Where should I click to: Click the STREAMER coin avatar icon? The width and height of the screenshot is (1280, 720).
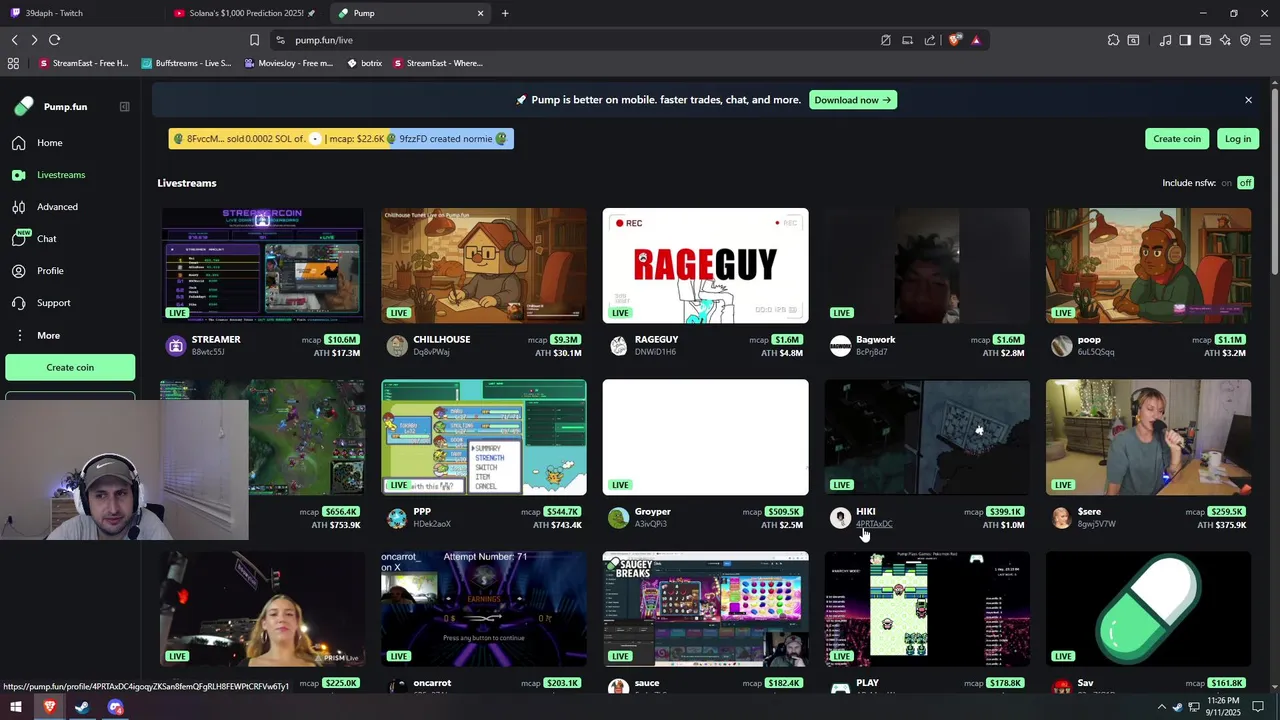pos(176,346)
